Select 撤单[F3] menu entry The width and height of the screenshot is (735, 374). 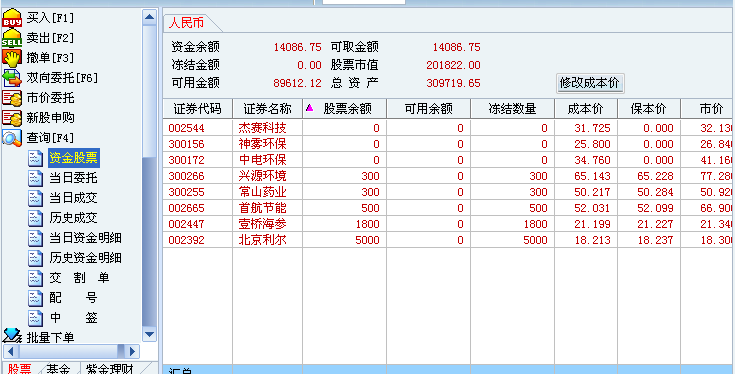pyautogui.click(x=50, y=58)
